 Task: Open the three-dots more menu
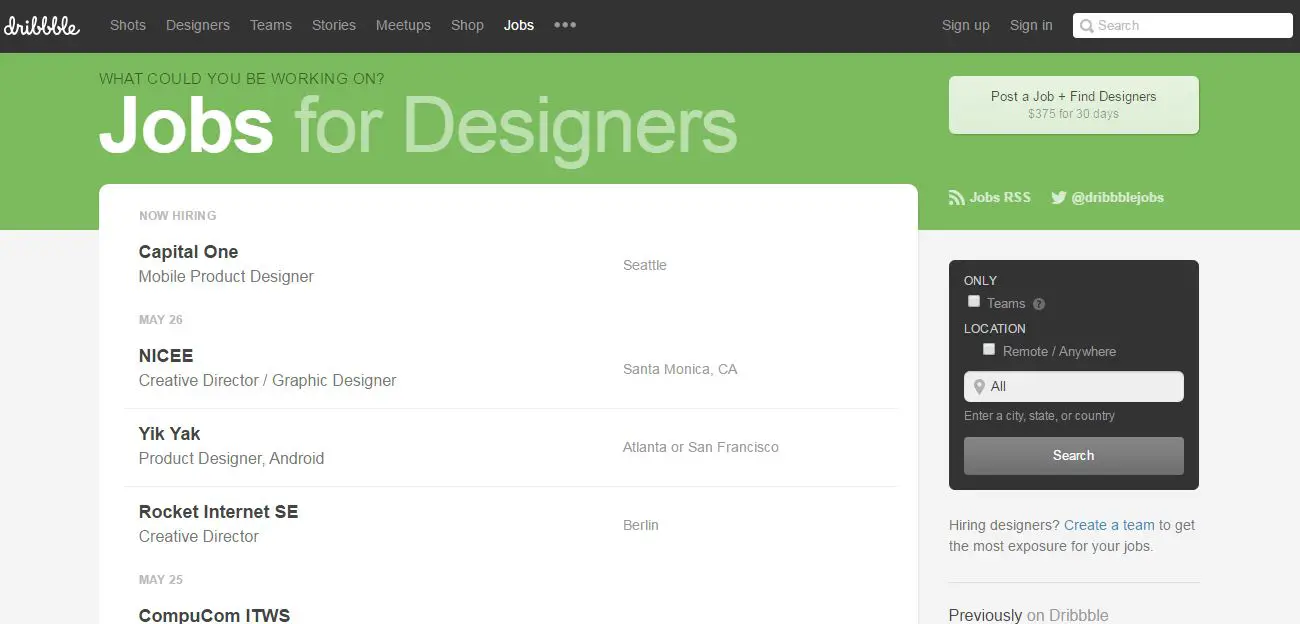click(x=565, y=25)
